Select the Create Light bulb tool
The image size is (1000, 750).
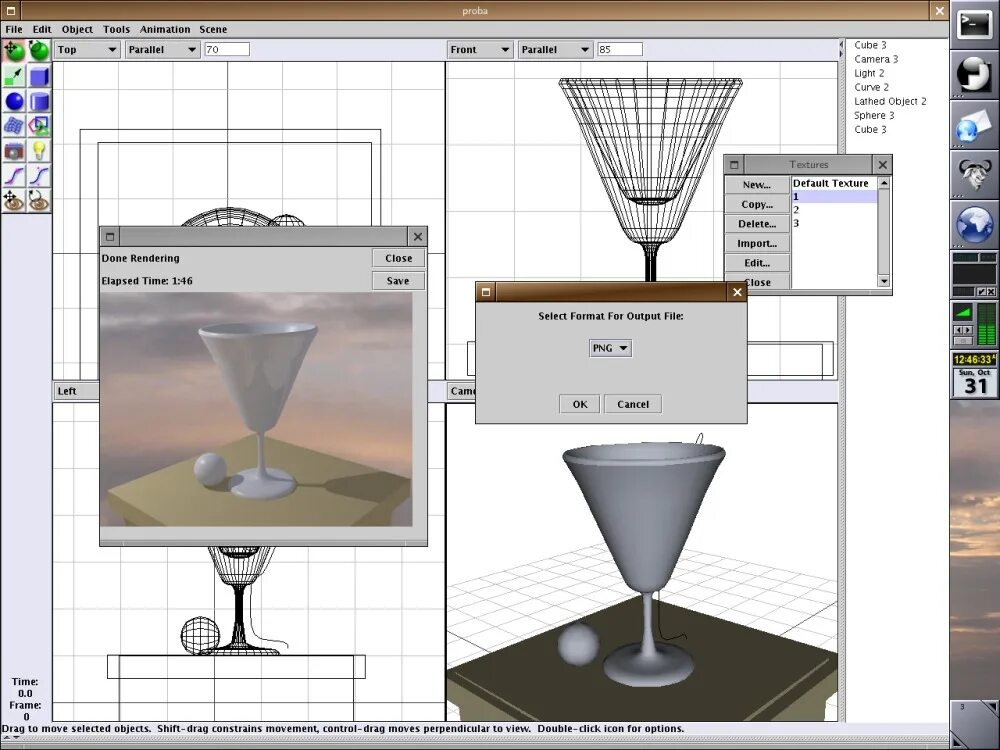pyautogui.click(x=39, y=151)
